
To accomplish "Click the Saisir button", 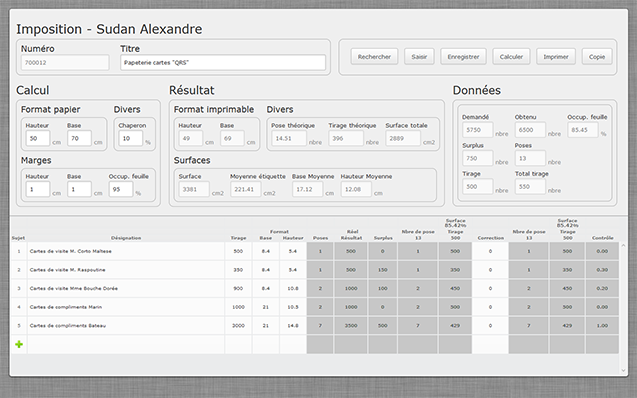I will [419, 57].
